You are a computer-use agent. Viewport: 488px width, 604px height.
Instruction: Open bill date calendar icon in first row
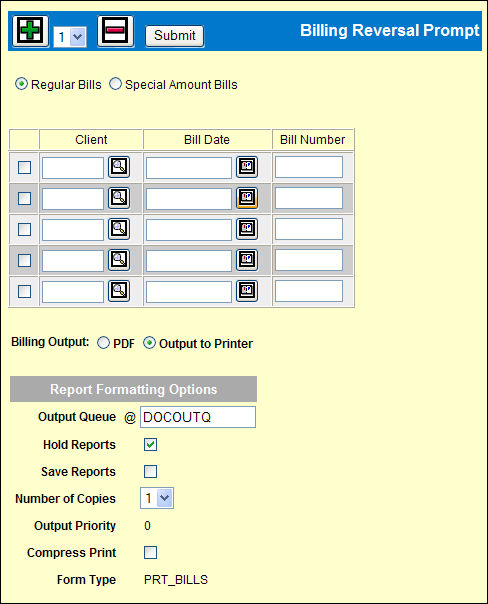pyautogui.click(x=247, y=167)
